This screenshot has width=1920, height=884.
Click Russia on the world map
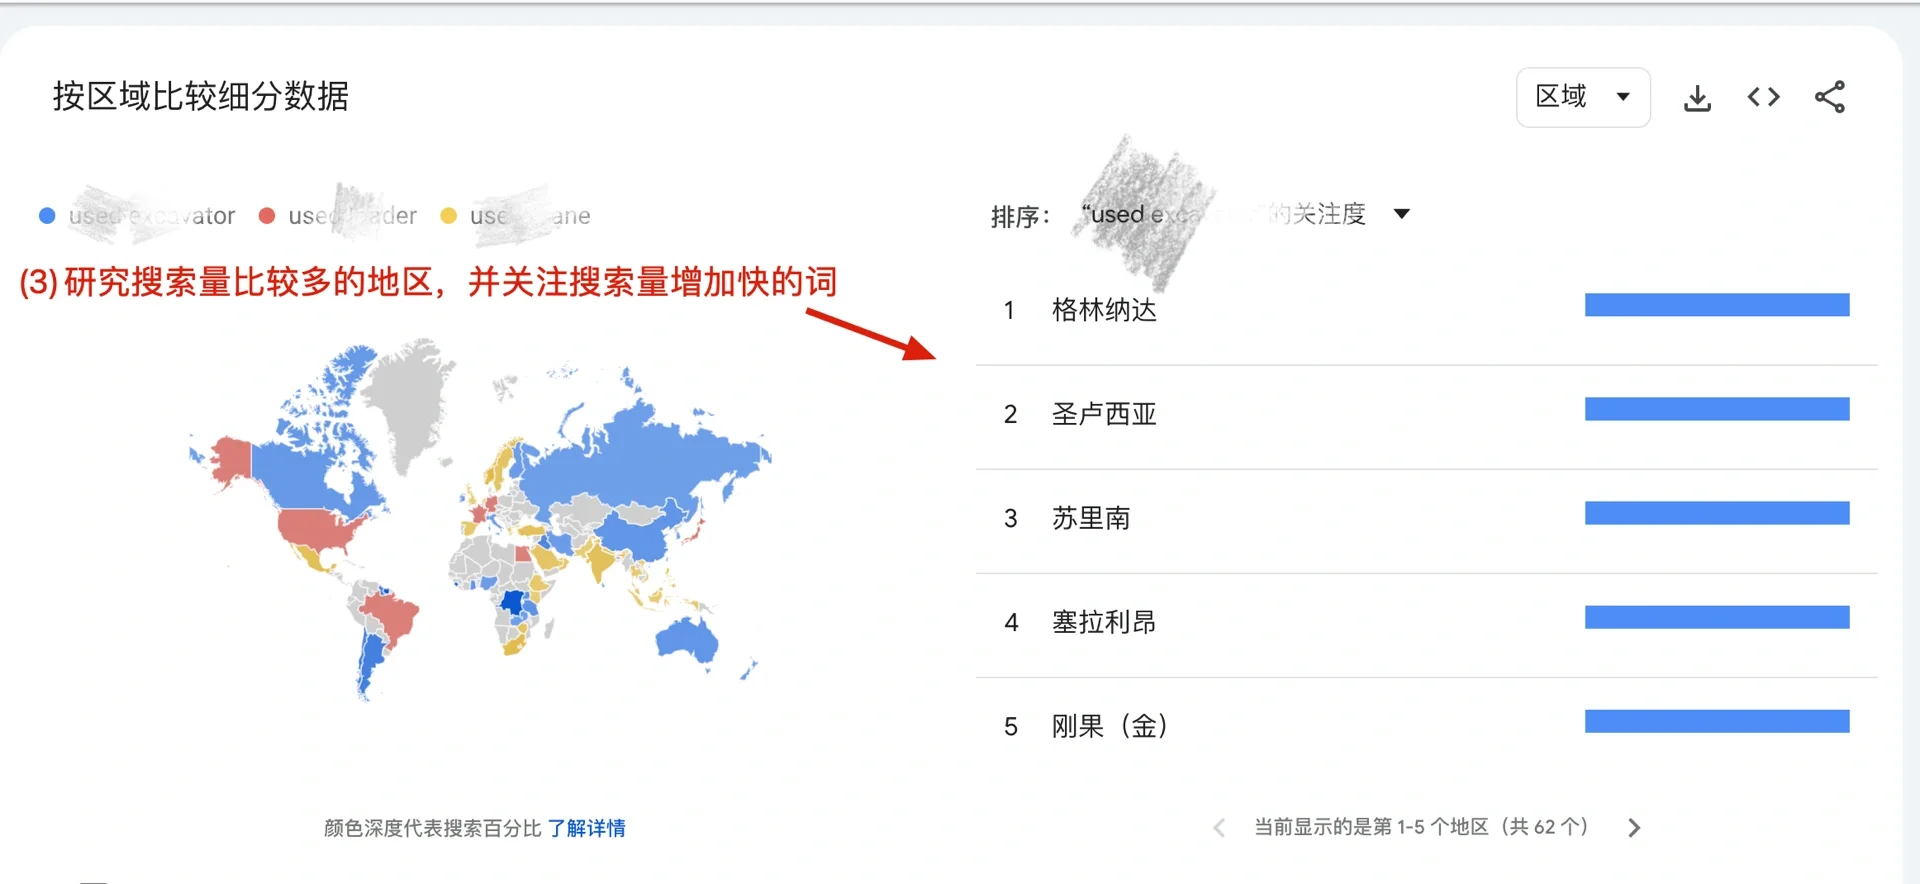tap(645, 460)
